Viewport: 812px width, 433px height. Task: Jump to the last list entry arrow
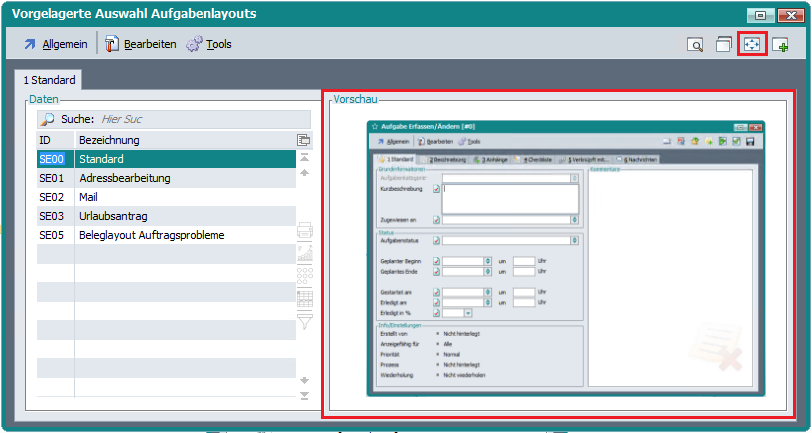(305, 396)
